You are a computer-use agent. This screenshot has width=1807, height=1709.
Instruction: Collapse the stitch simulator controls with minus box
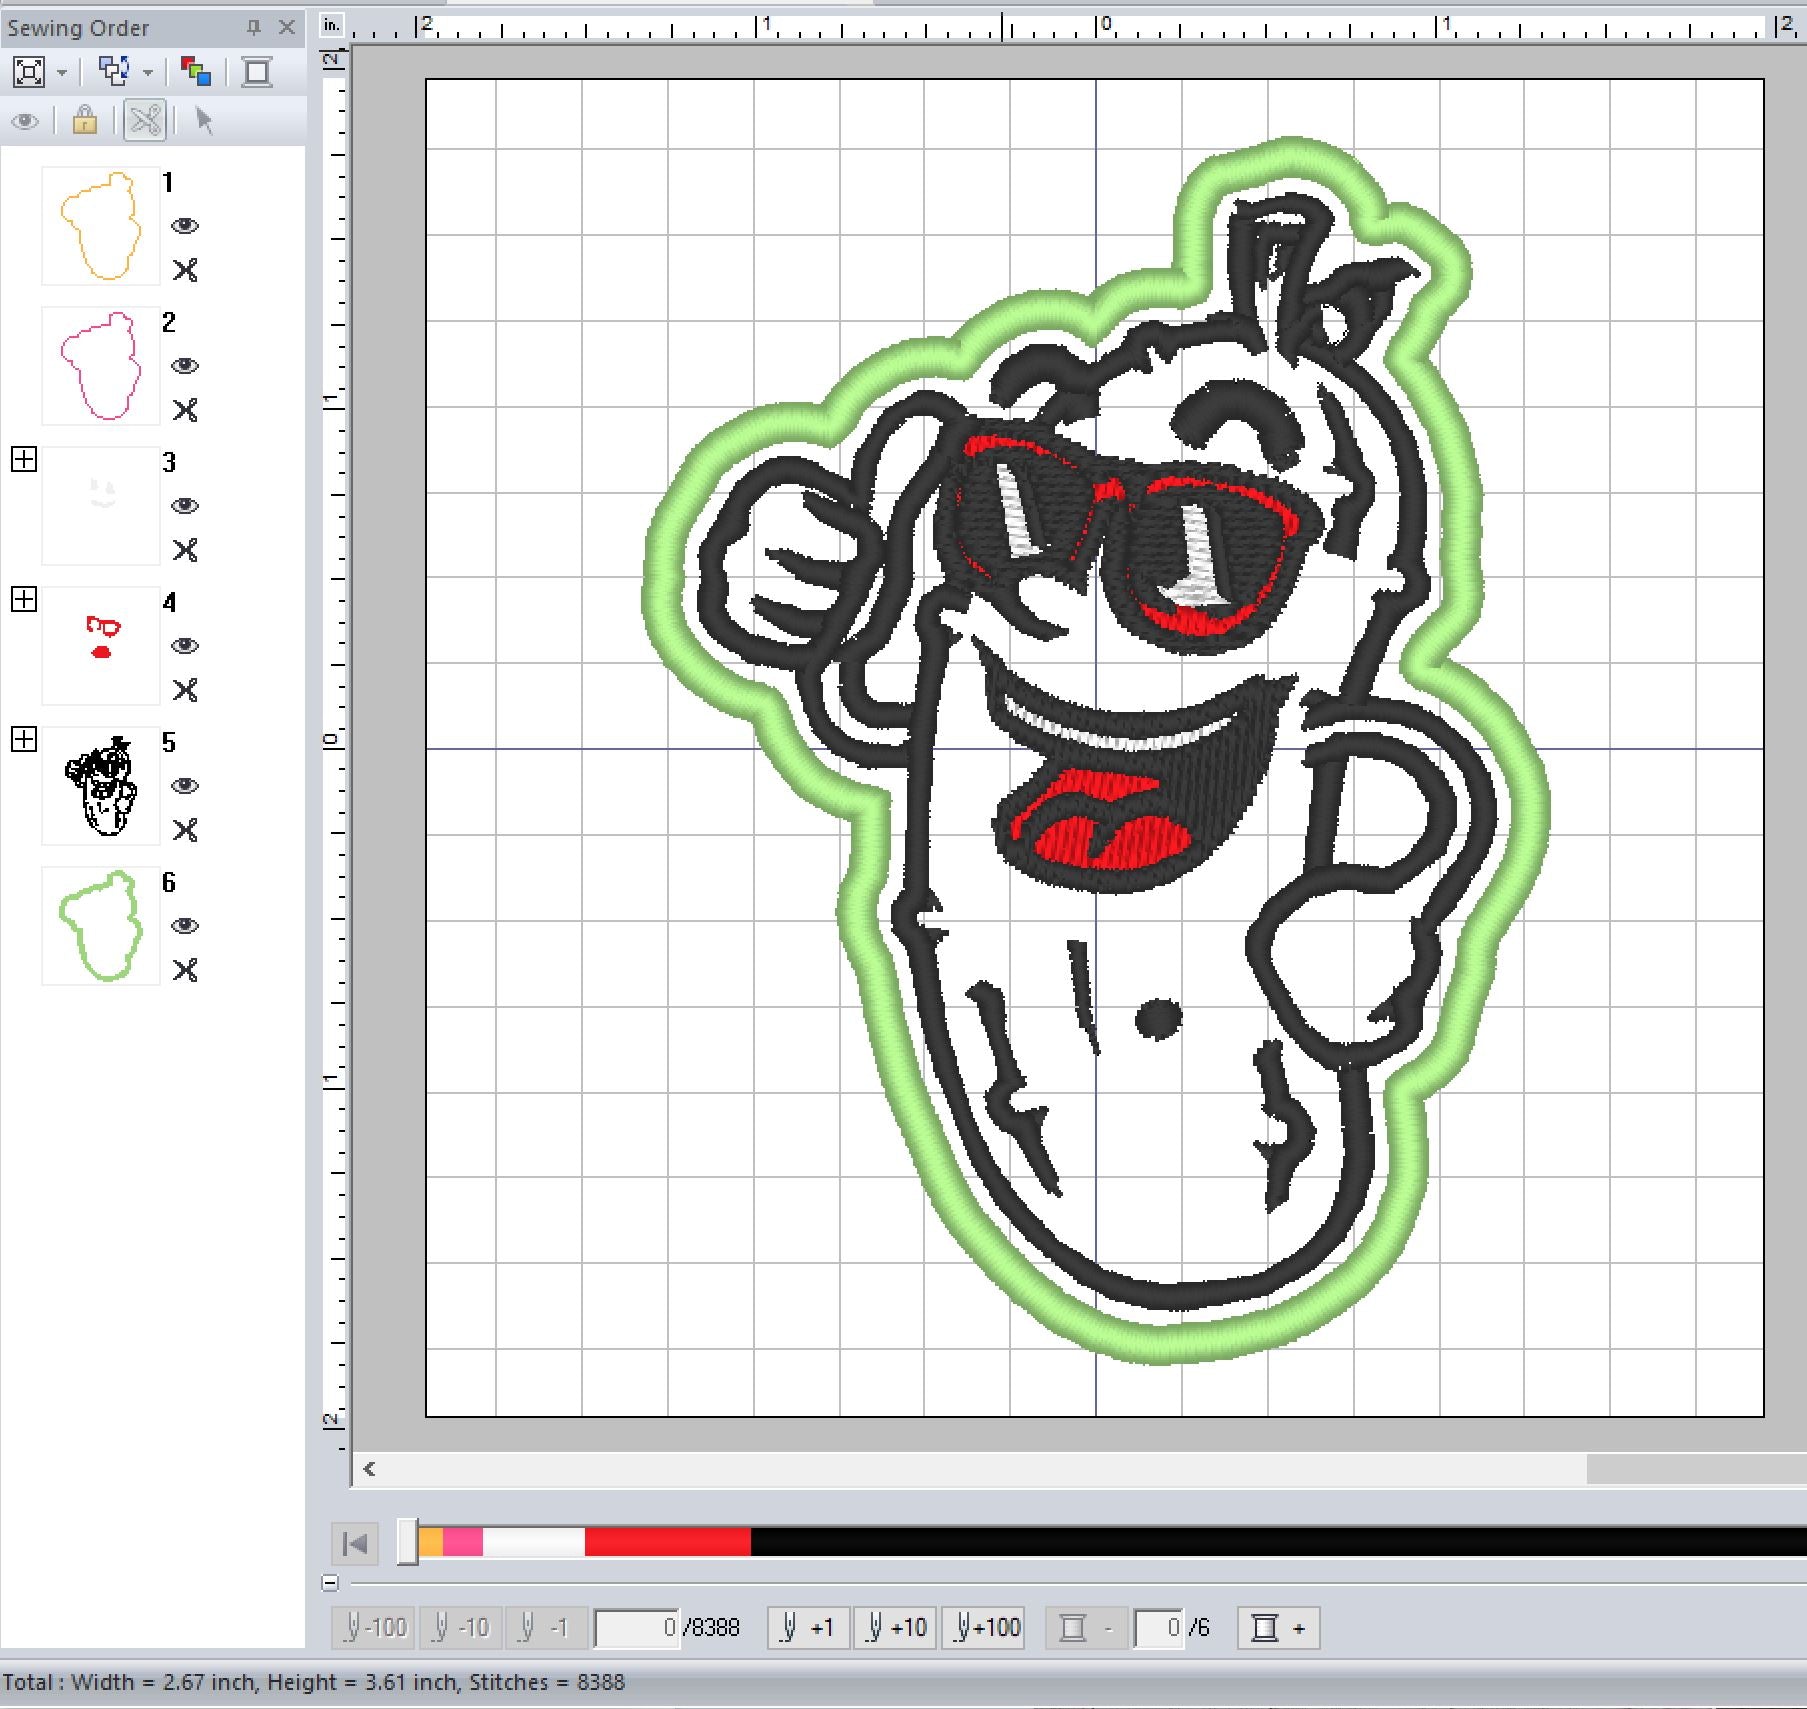[x=330, y=1583]
